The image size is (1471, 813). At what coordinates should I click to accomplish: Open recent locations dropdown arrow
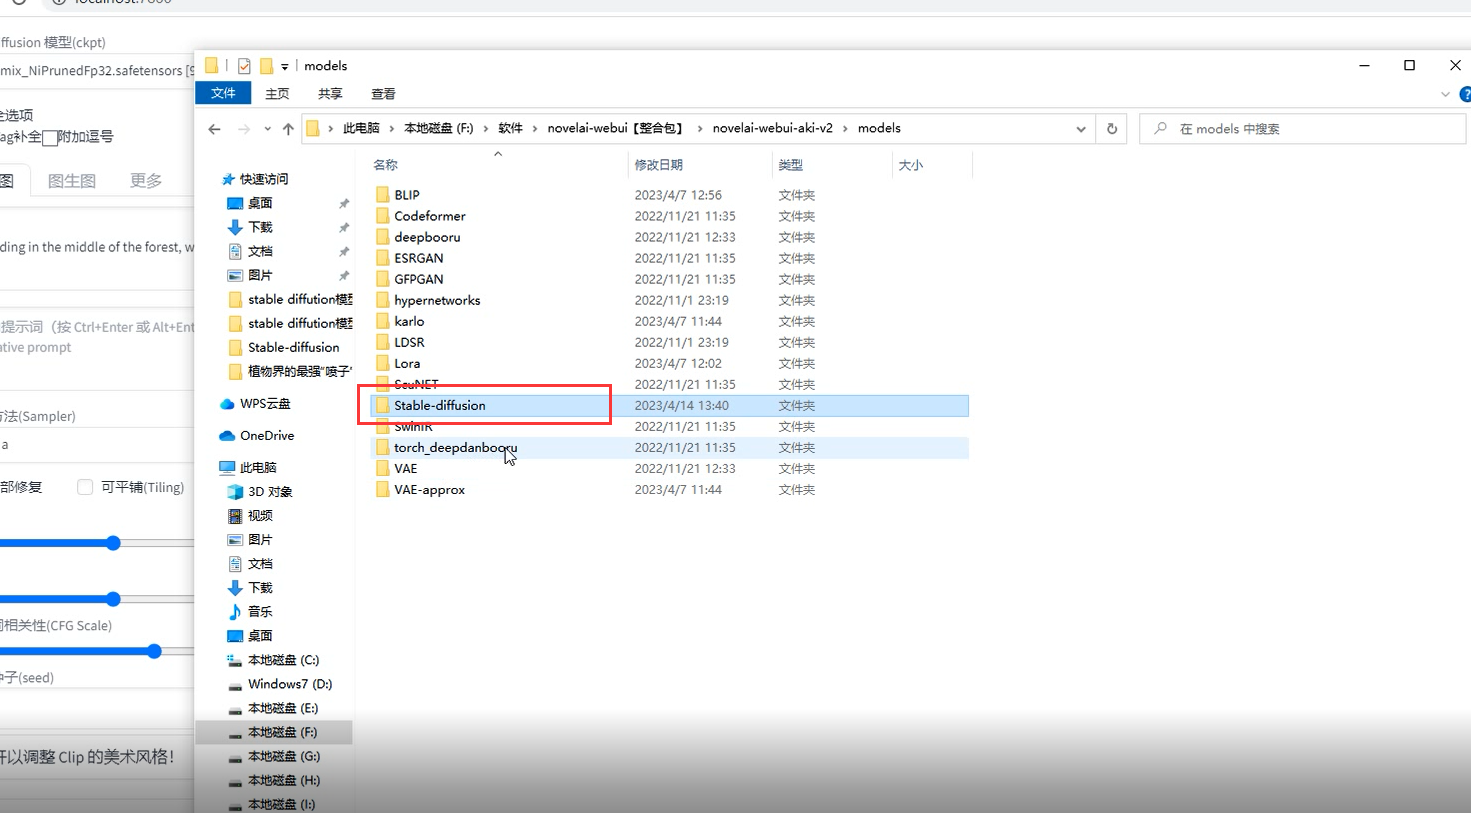pyautogui.click(x=267, y=129)
